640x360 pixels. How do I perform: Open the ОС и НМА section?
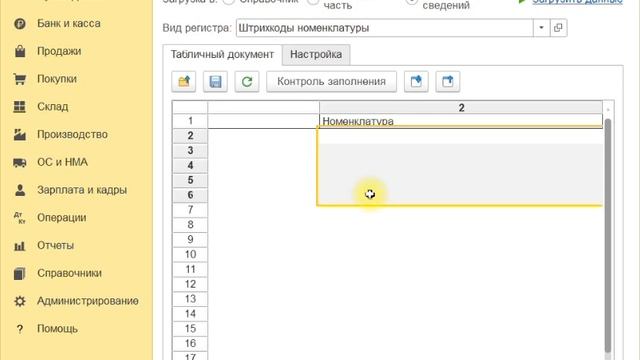point(62,162)
